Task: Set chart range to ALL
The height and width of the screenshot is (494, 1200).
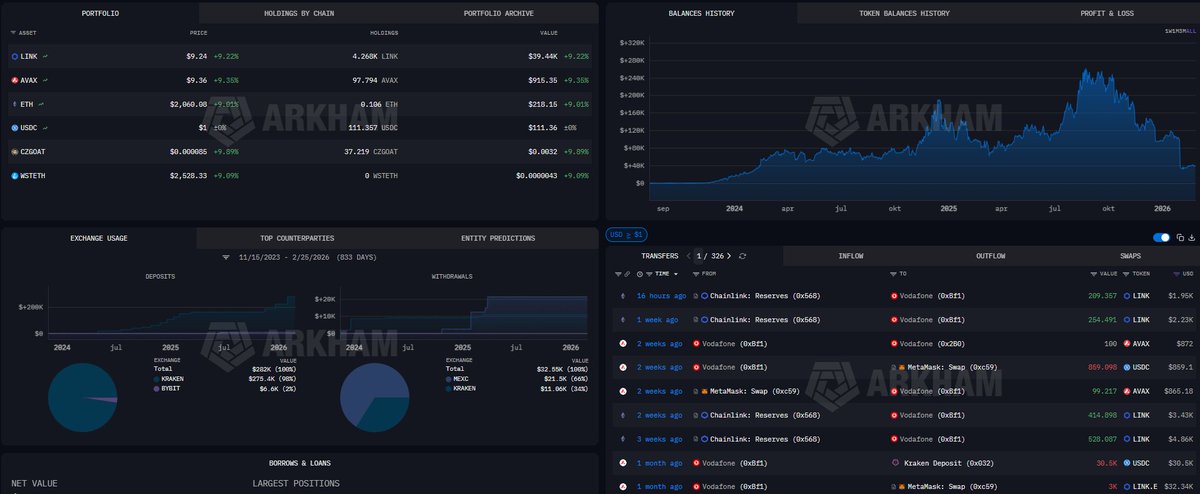Action: 1190,32
